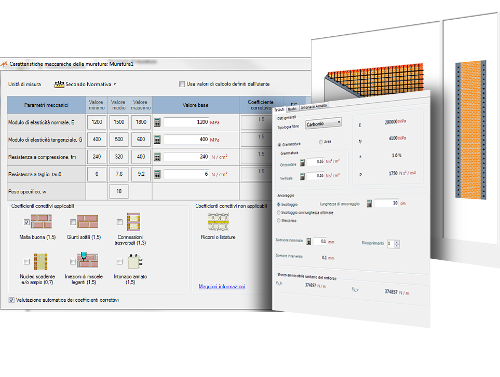Click calculator icon for Resistenza a compressione

click(x=157, y=157)
